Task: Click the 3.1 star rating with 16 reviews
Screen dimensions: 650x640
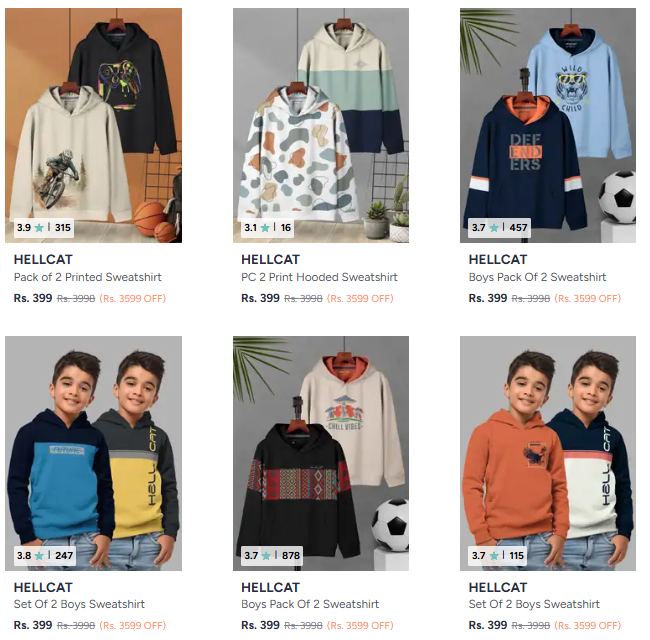Action: [x=268, y=228]
